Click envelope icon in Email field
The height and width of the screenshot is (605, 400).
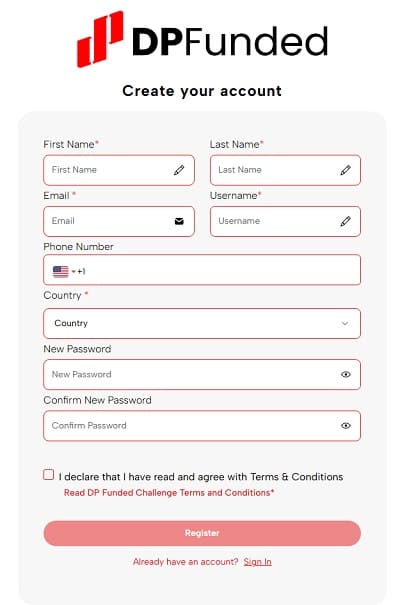179,221
